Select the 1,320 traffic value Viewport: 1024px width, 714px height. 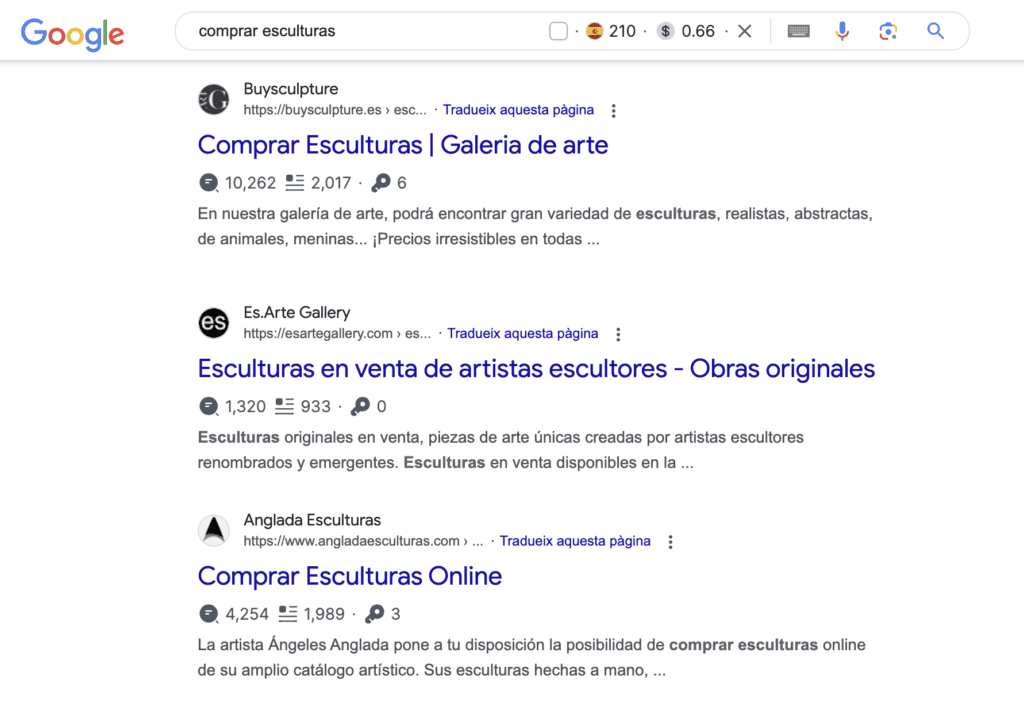(245, 406)
